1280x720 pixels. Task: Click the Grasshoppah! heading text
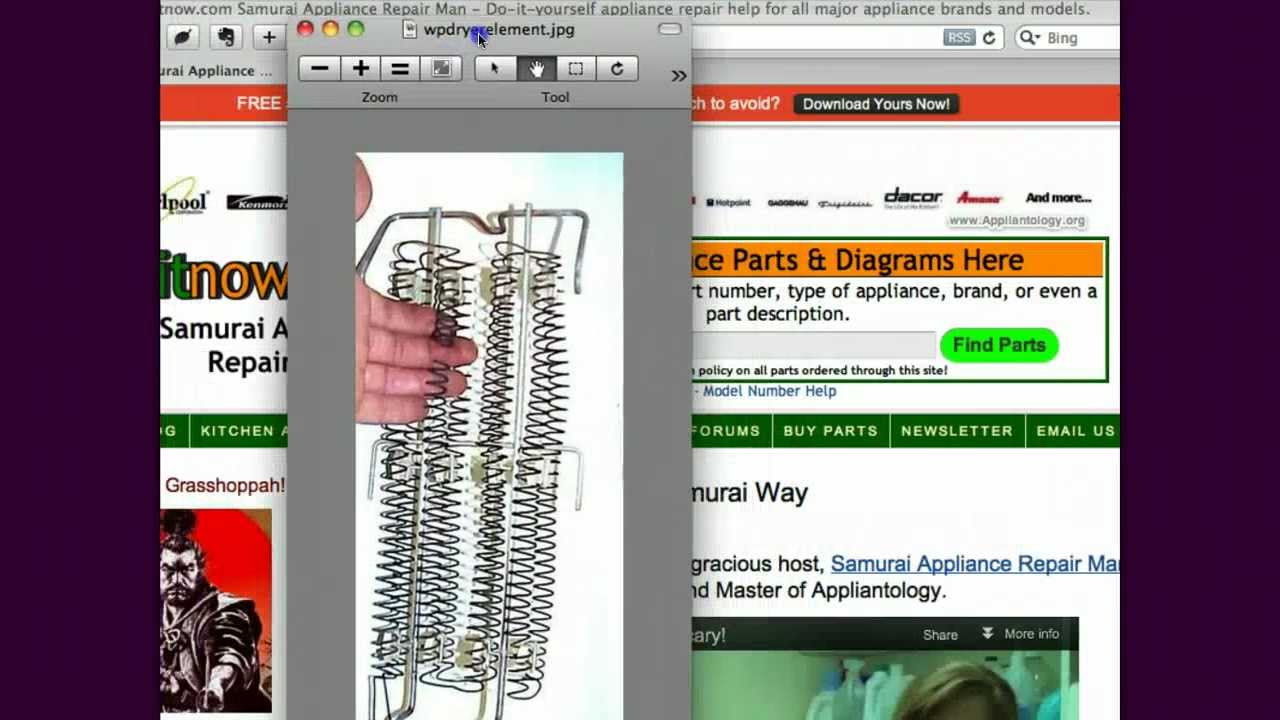pyautogui.click(x=225, y=486)
